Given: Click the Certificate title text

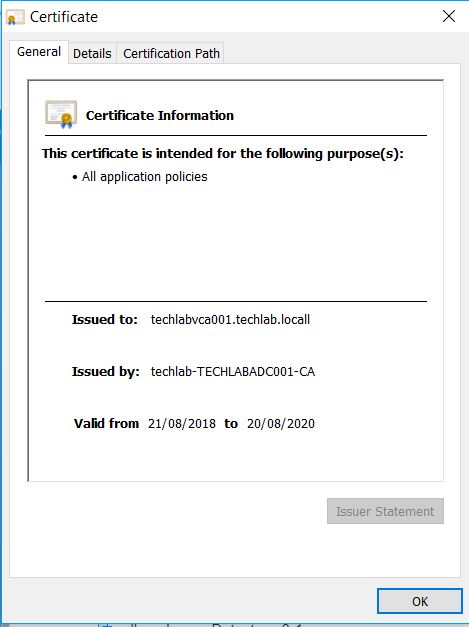Looking at the screenshot, I should (x=64, y=17).
